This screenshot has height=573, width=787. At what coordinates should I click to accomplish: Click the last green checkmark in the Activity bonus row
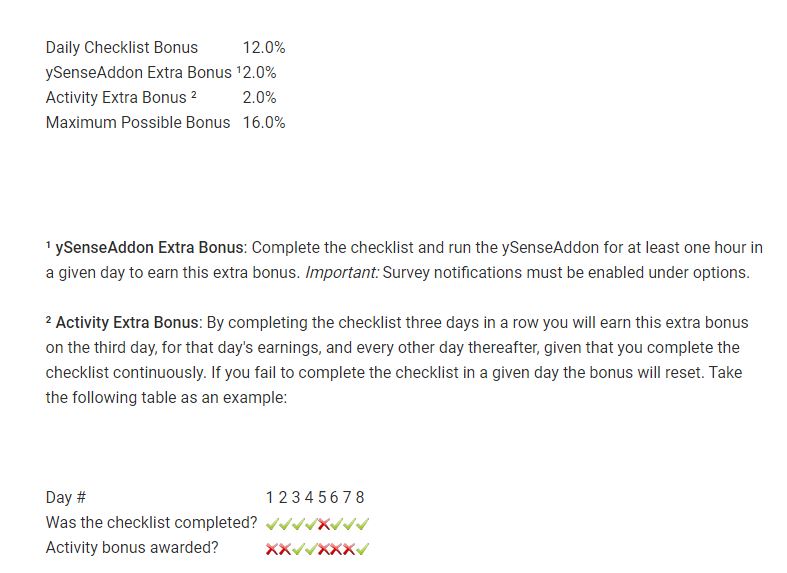click(x=363, y=548)
